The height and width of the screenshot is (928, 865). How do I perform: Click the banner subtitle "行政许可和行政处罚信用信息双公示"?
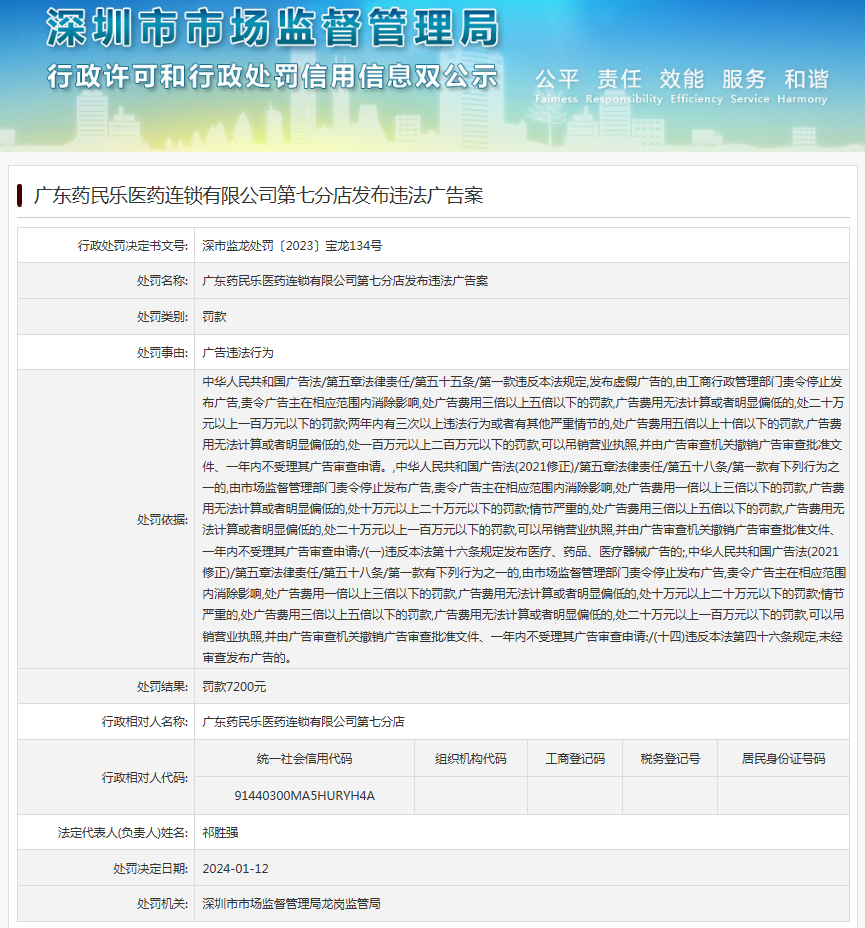tap(273, 77)
